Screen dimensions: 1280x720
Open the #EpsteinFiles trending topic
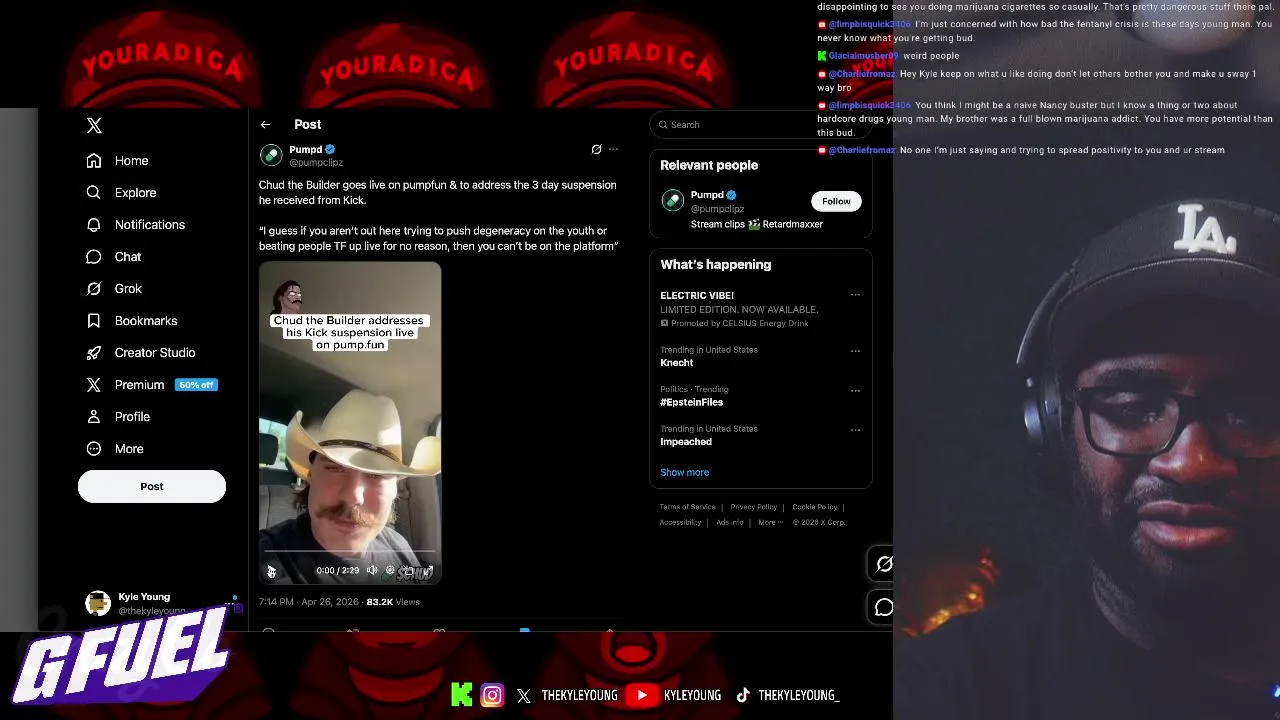694,396
